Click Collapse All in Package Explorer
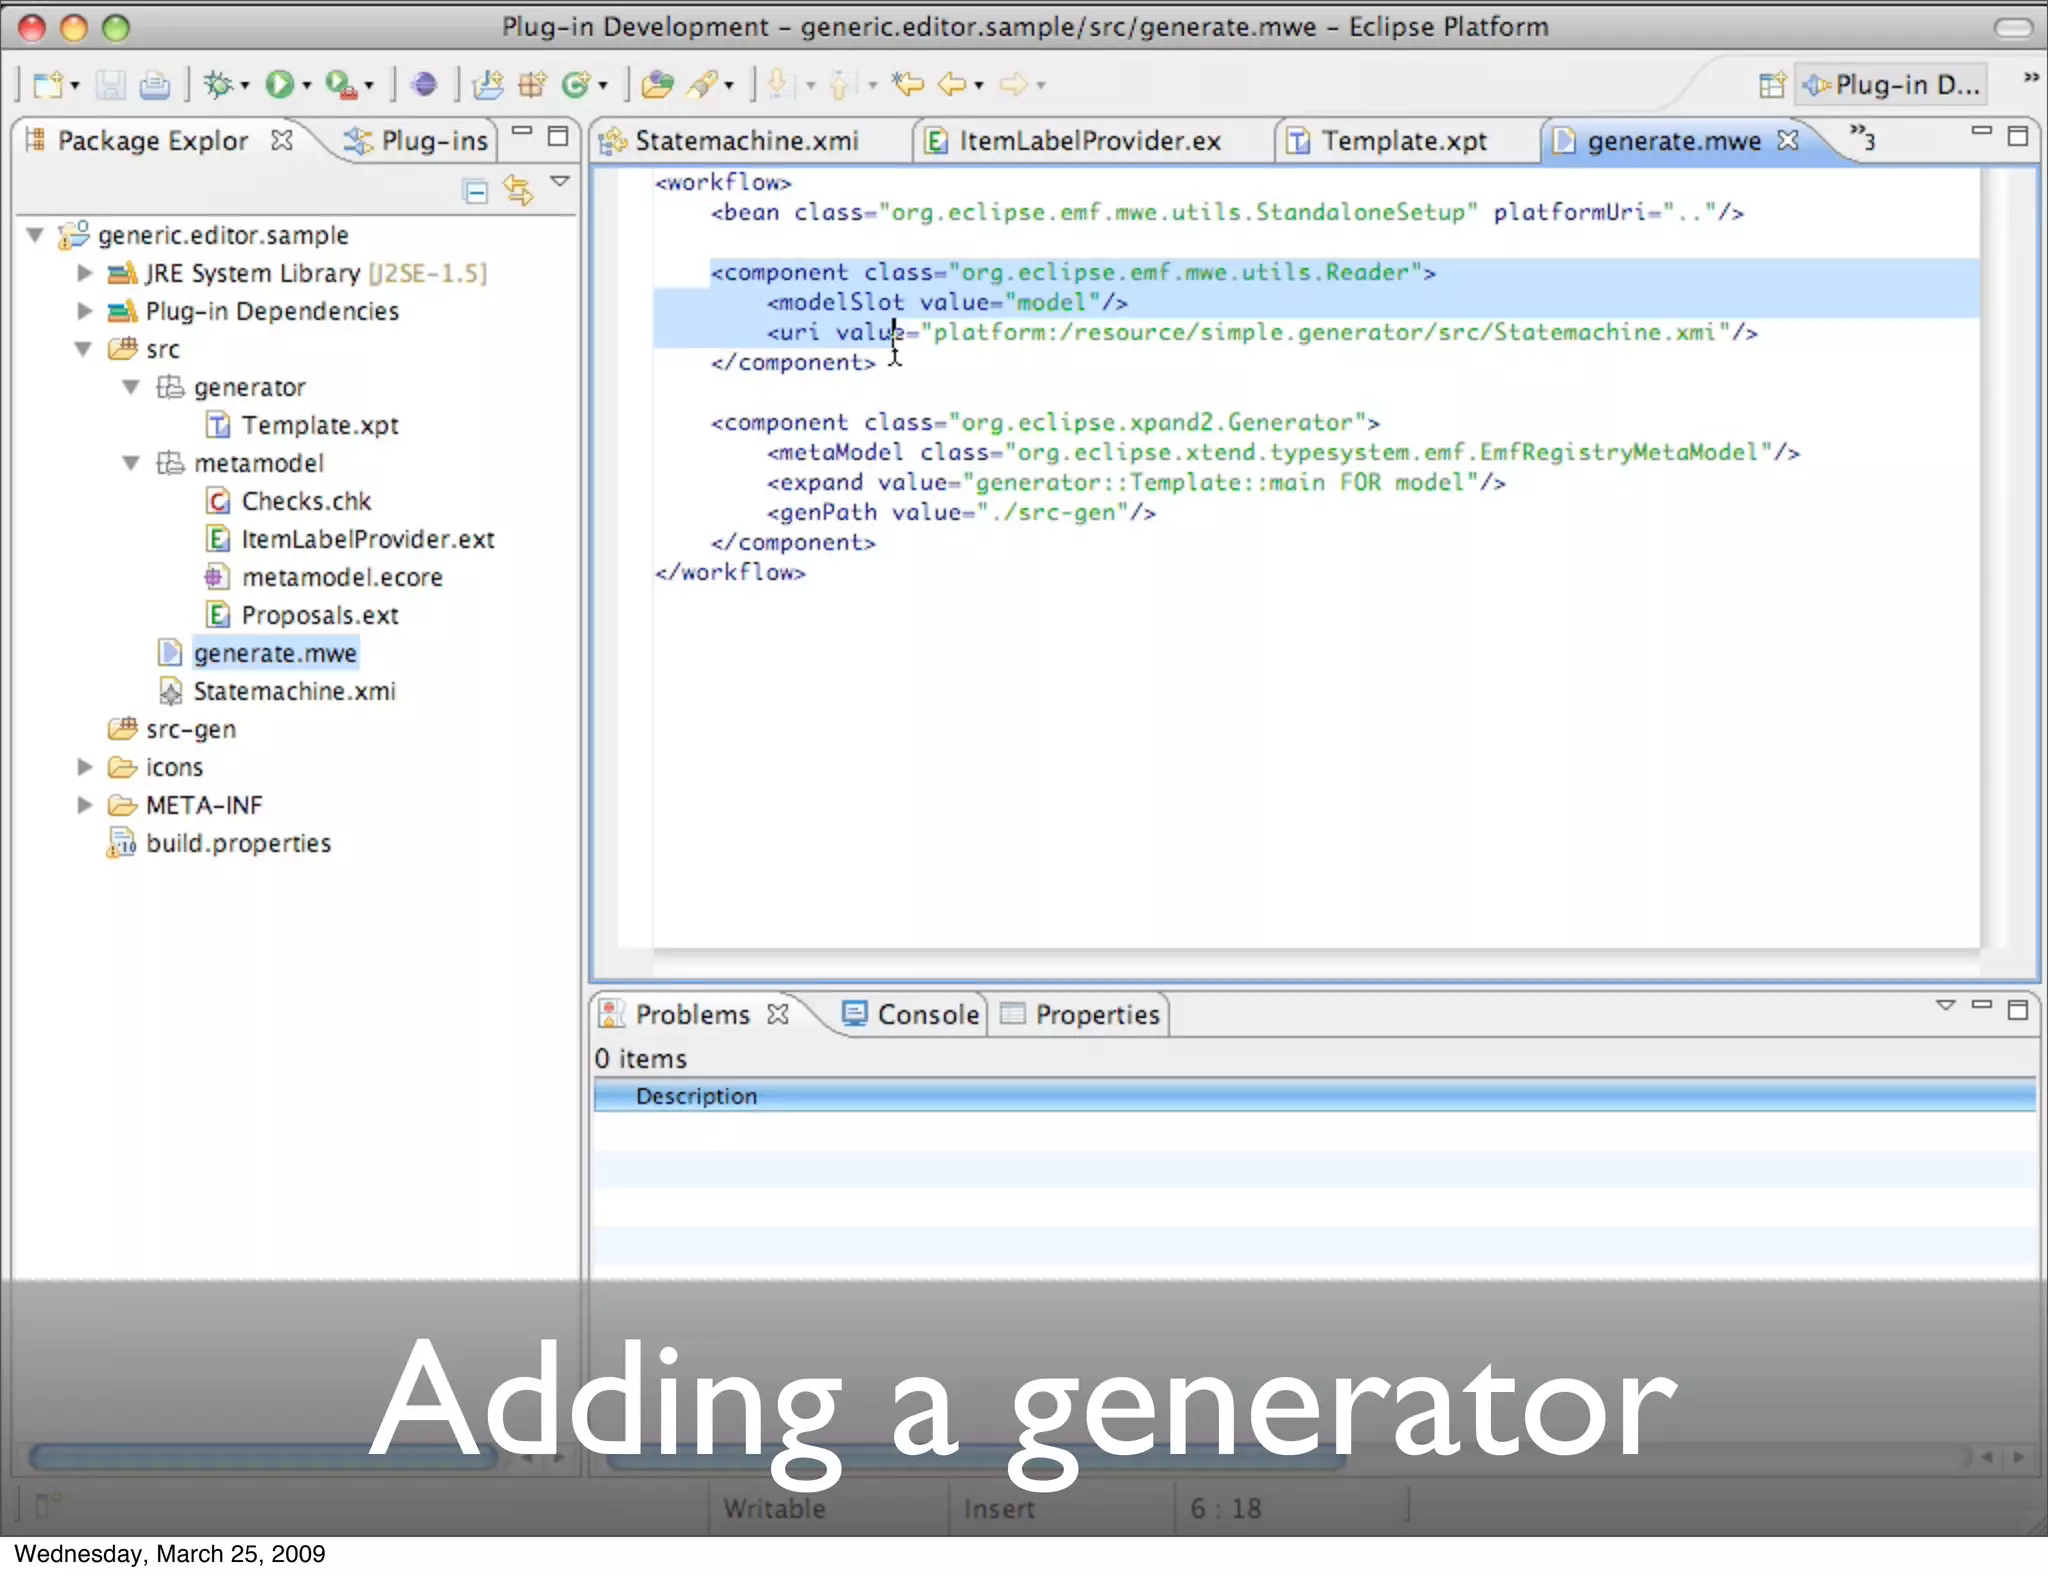This screenshot has width=2048, height=1576. [x=476, y=190]
